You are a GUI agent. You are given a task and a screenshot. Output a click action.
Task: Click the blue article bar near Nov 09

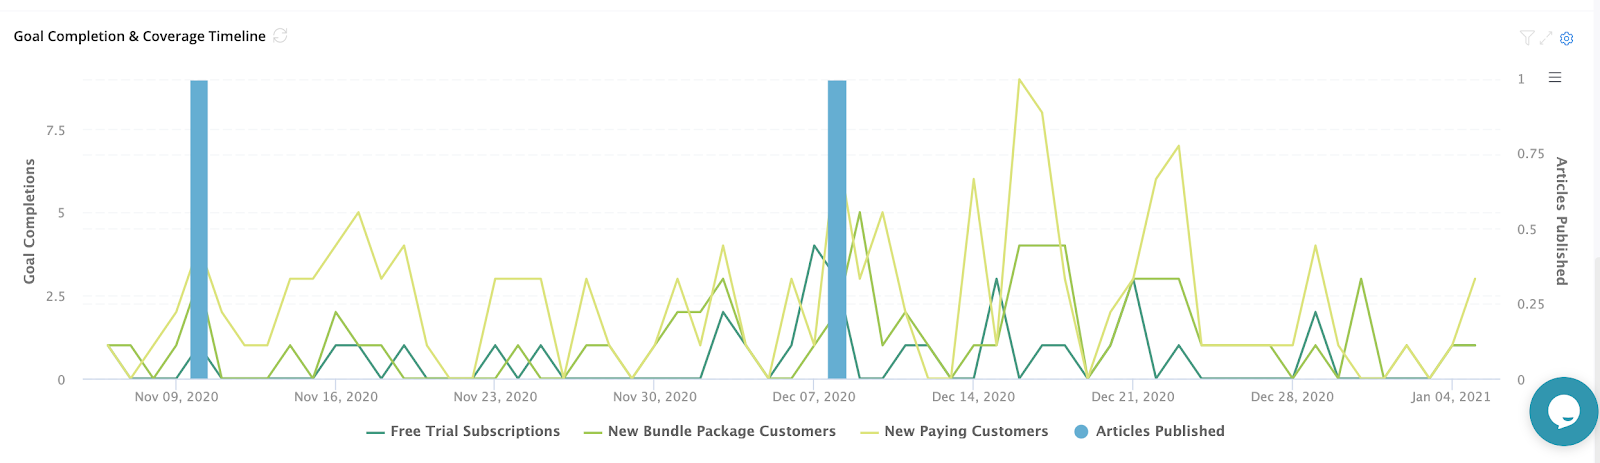[x=199, y=229]
